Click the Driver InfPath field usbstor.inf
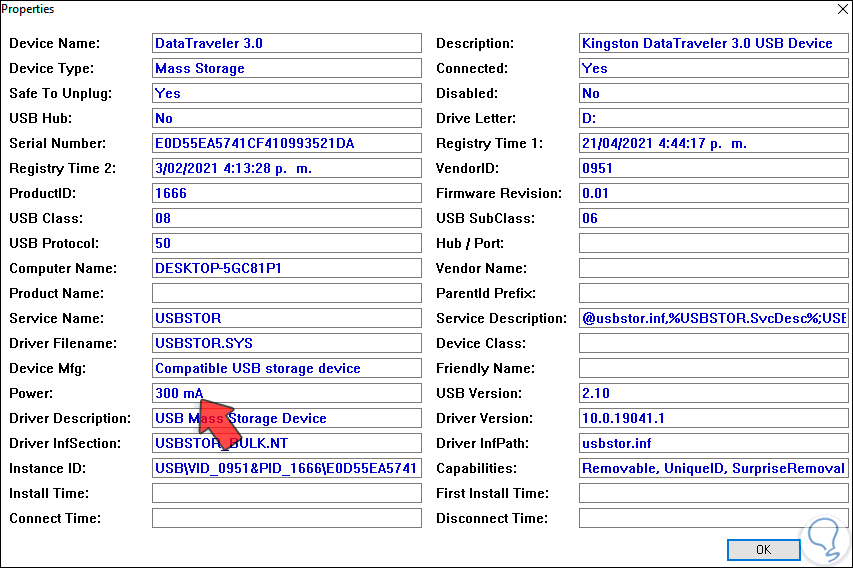 click(x=714, y=443)
